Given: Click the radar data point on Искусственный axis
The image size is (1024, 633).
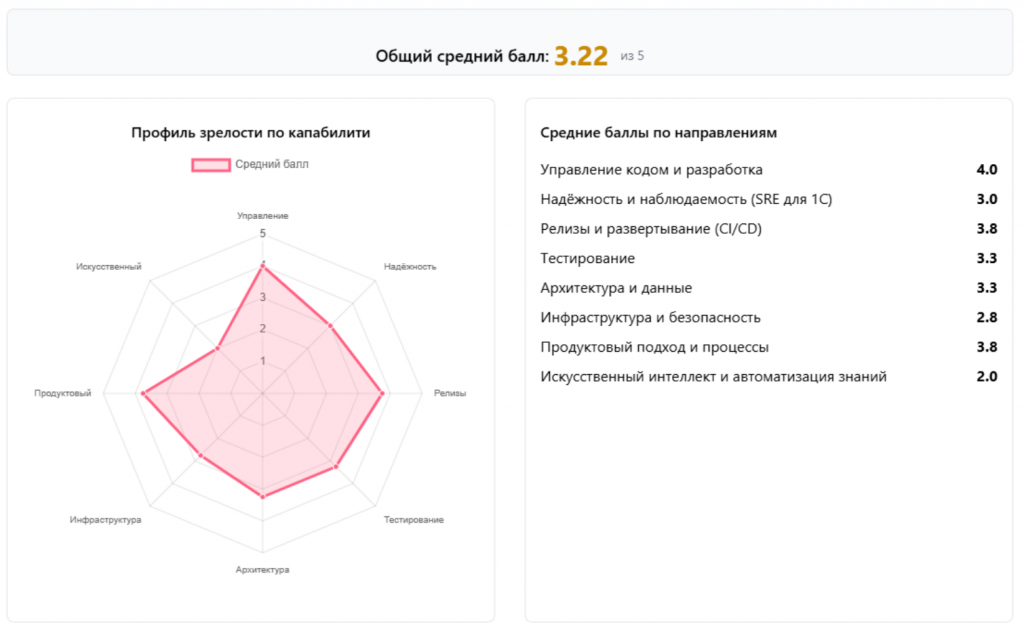Looking at the screenshot, I should (217, 349).
